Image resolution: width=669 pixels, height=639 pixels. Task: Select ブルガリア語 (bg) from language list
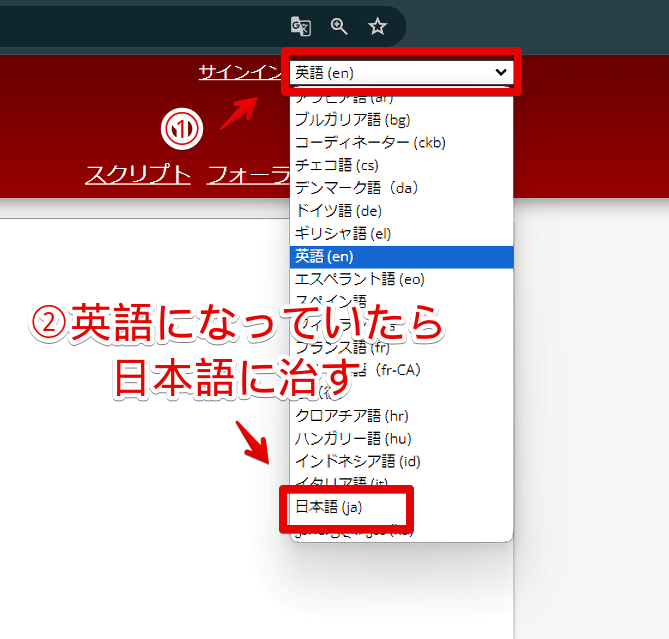click(x=401, y=120)
